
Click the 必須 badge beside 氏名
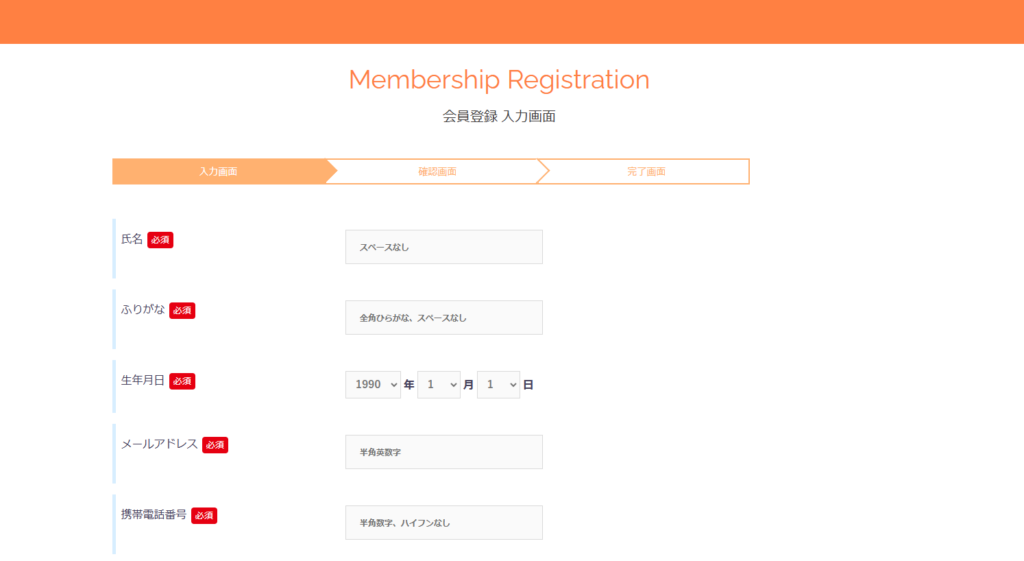(160, 240)
